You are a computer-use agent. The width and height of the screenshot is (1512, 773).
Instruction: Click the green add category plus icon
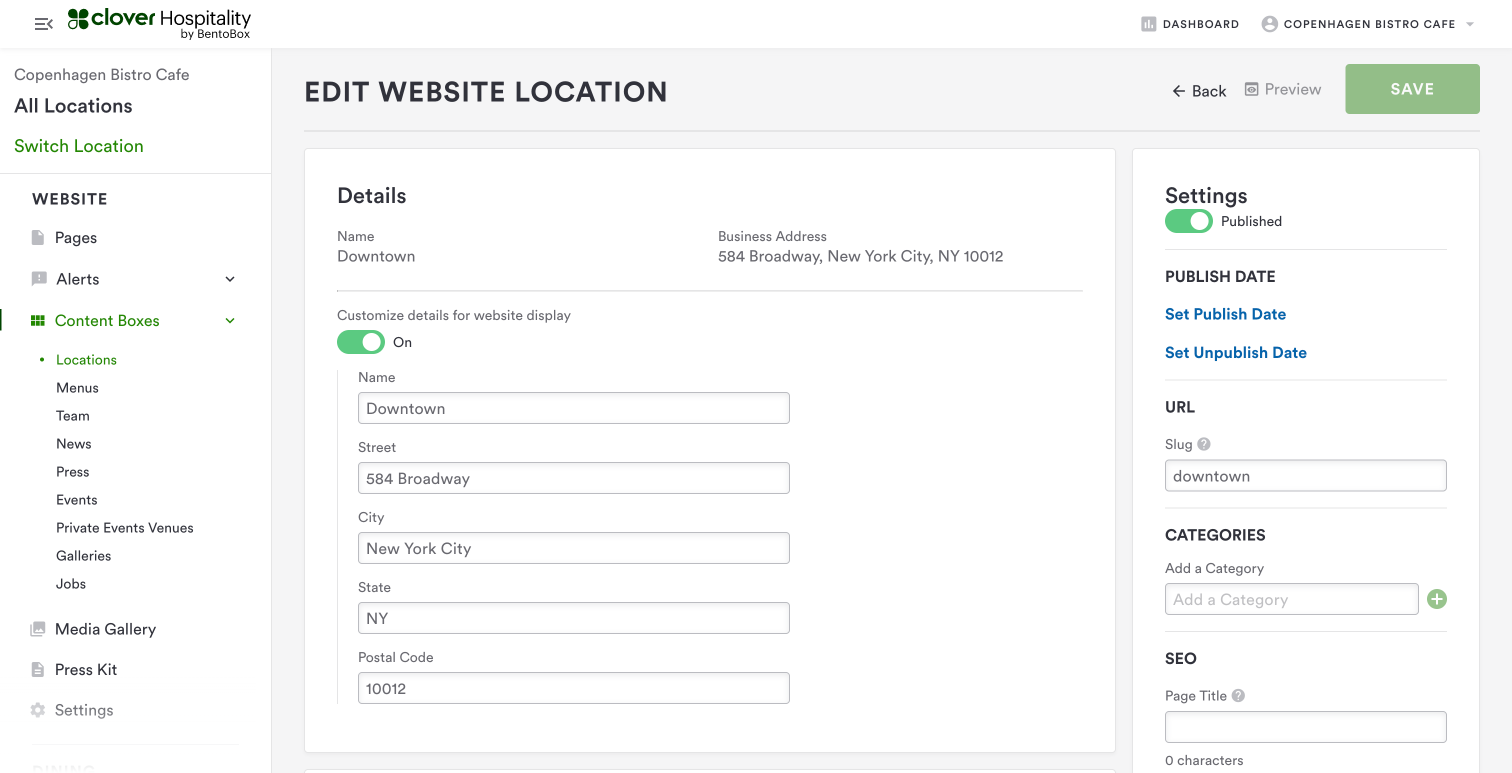[1437, 599]
